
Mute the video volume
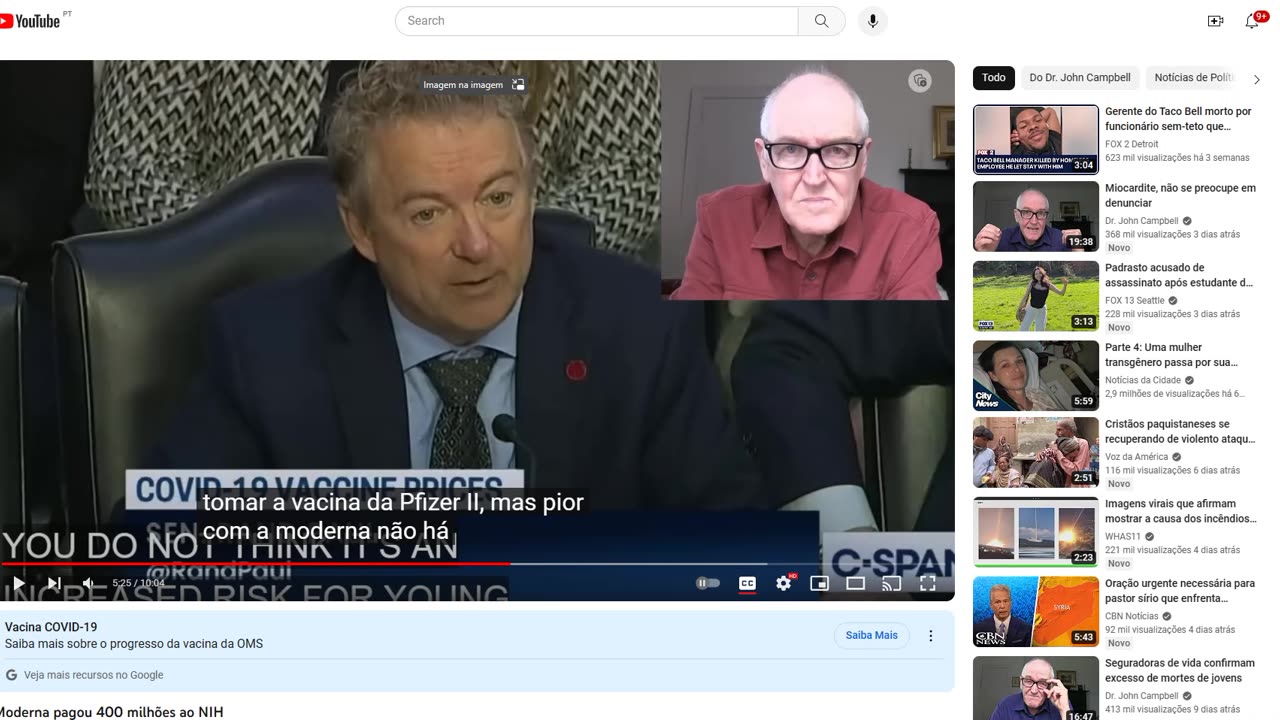point(89,583)
